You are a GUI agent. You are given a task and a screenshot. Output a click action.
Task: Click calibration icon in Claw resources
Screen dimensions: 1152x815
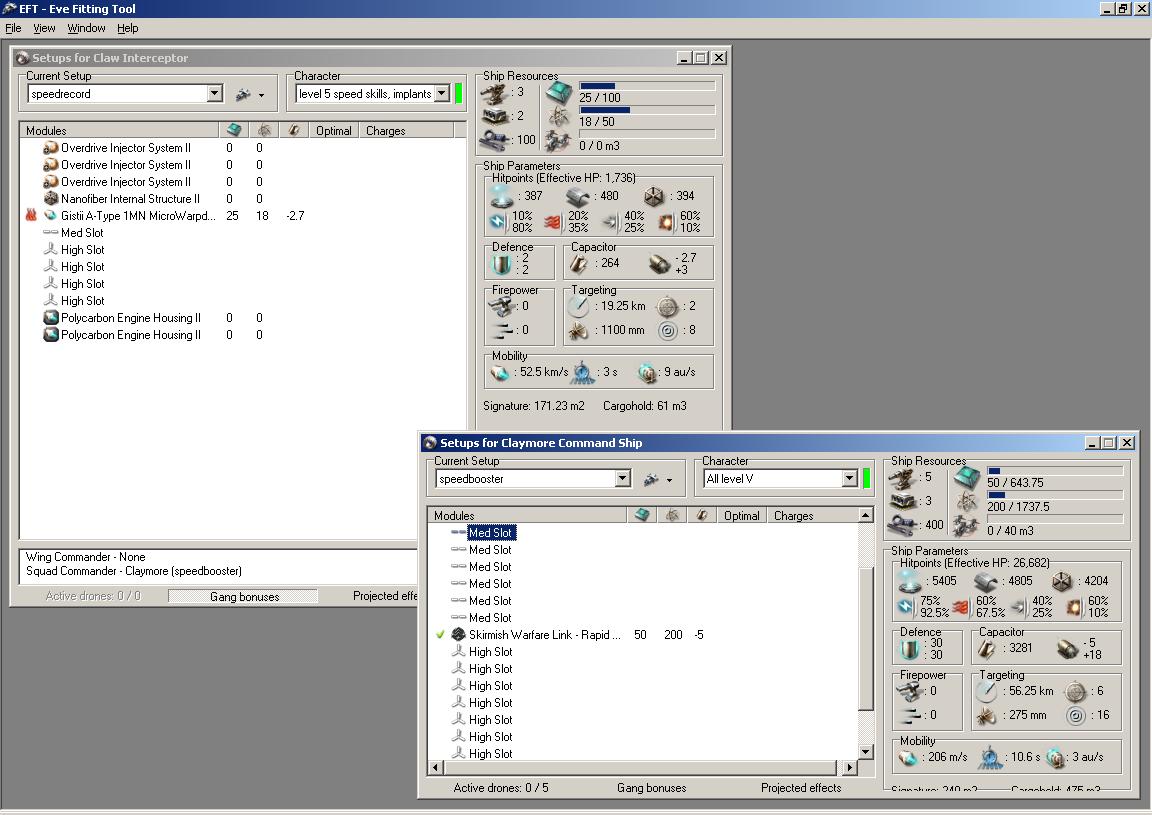[x=495, y=140]
